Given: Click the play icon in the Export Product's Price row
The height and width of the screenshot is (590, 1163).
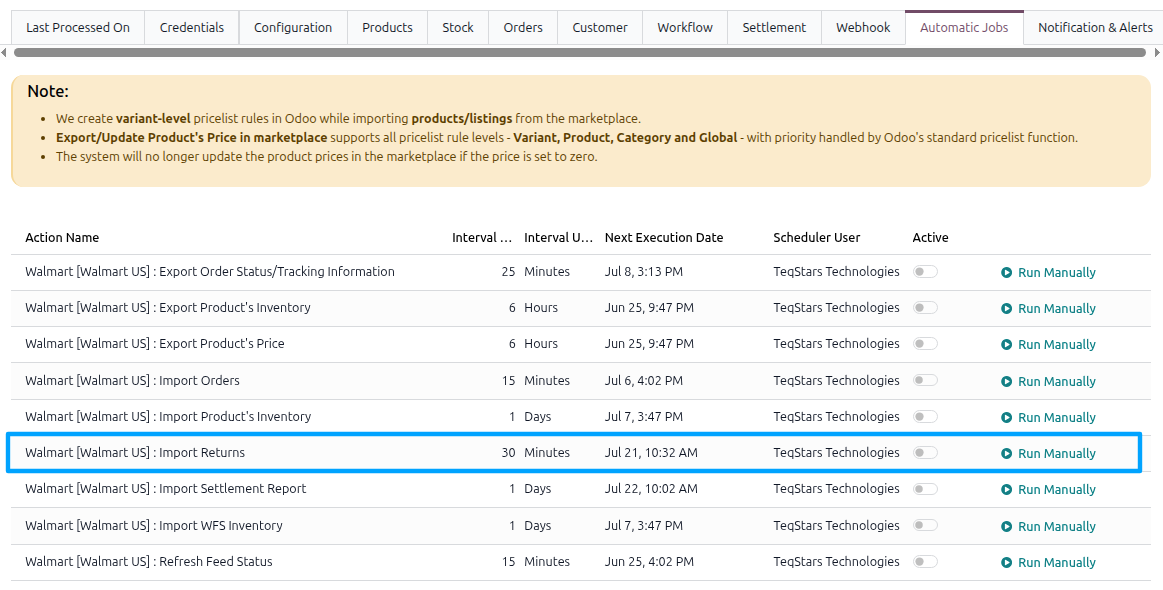Looking at the screenshot, I should point(1006,344).
